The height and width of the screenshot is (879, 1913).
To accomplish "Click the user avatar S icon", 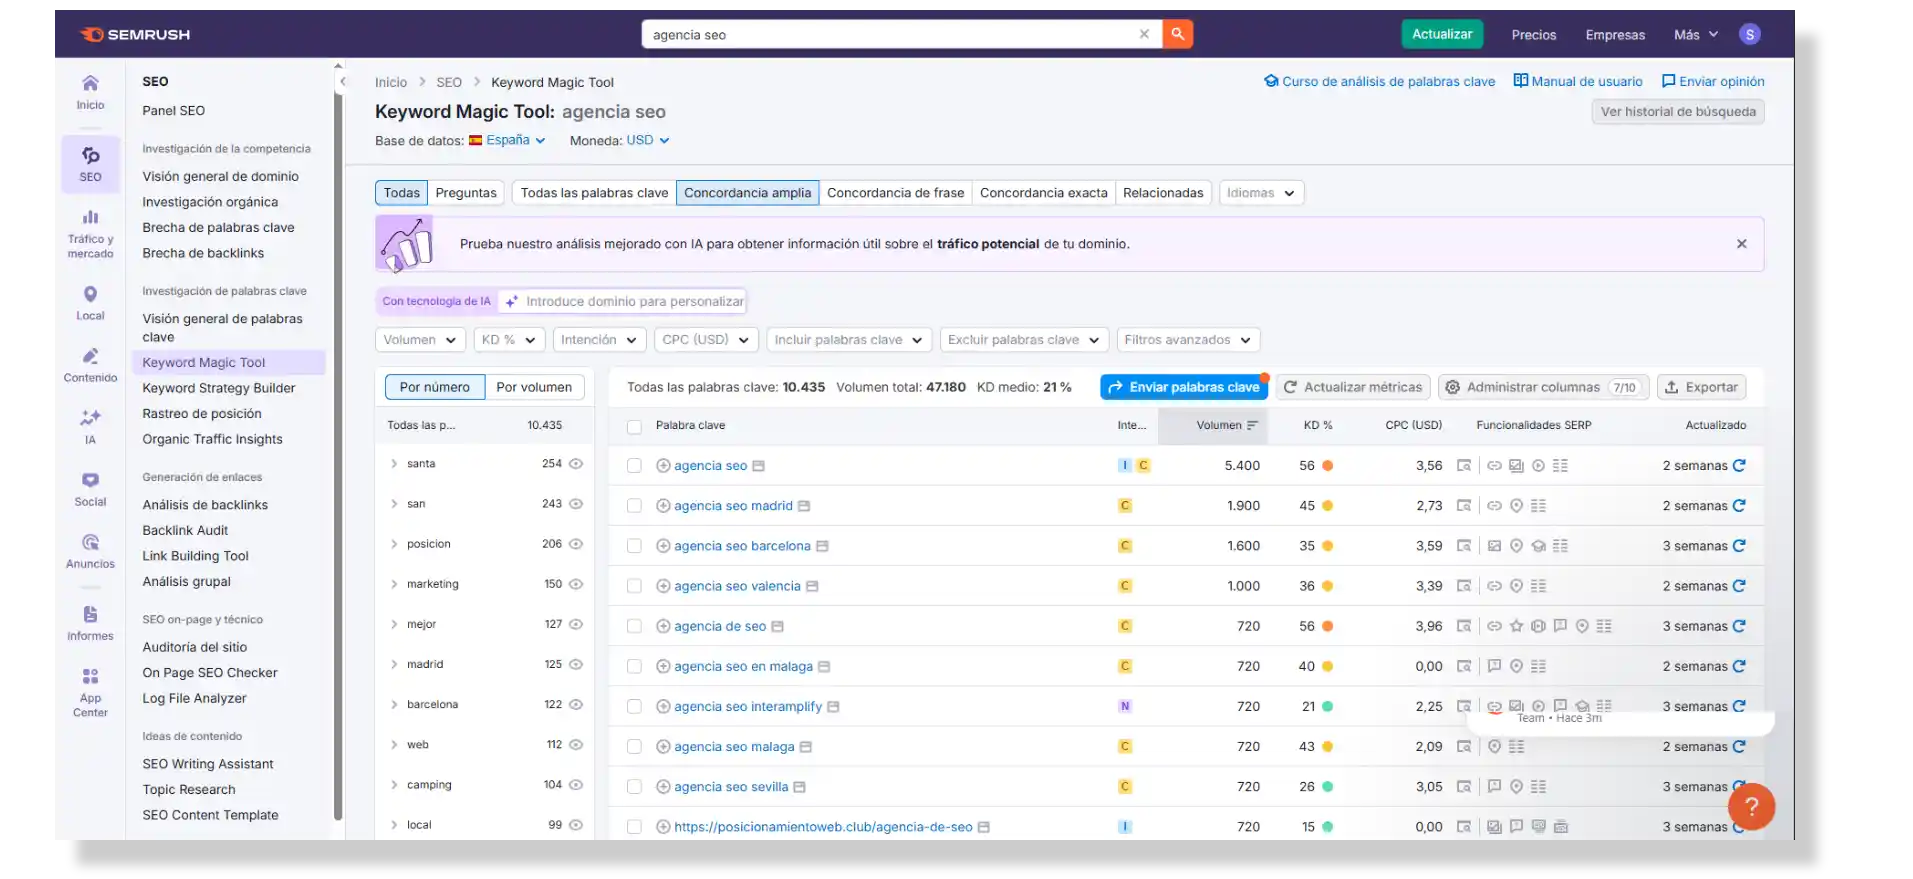I will 1749,34.
